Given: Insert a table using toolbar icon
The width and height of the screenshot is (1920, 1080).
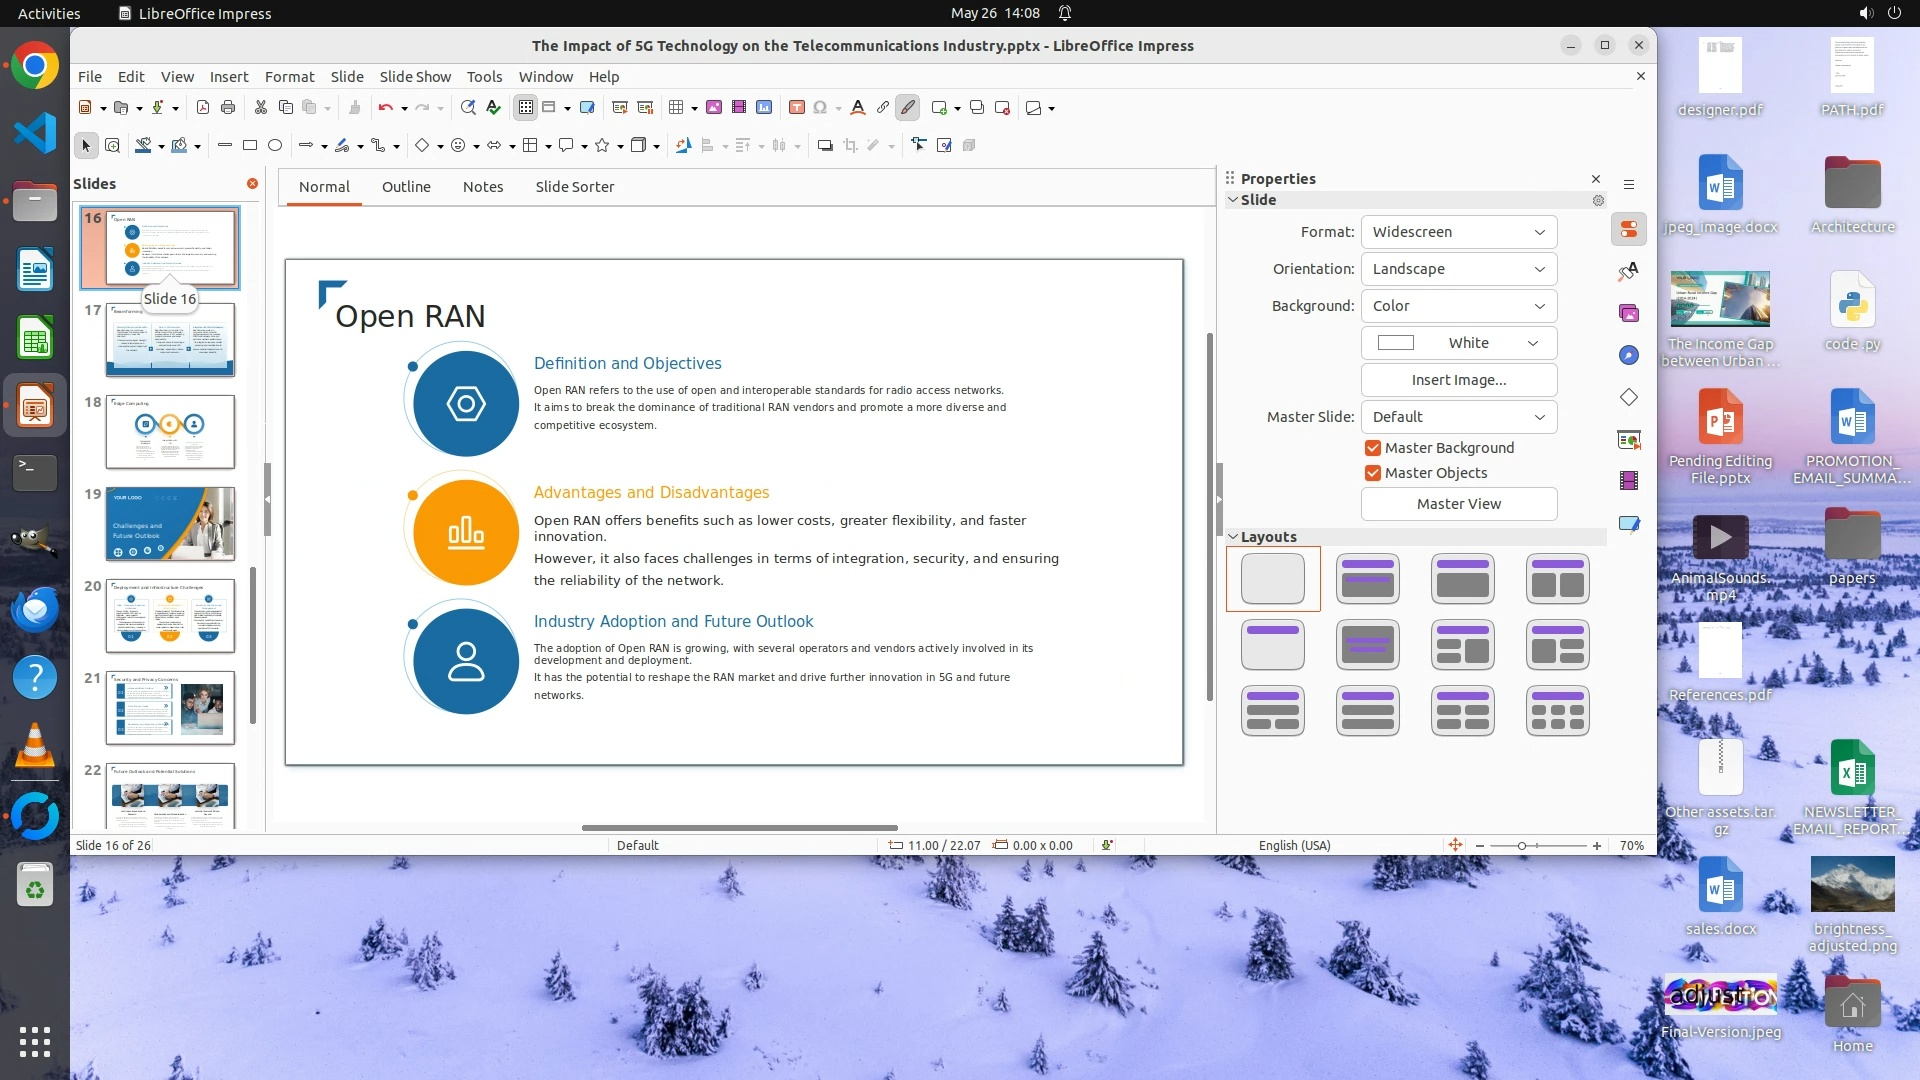Looking at the screenshot, I should pos(676,108).
